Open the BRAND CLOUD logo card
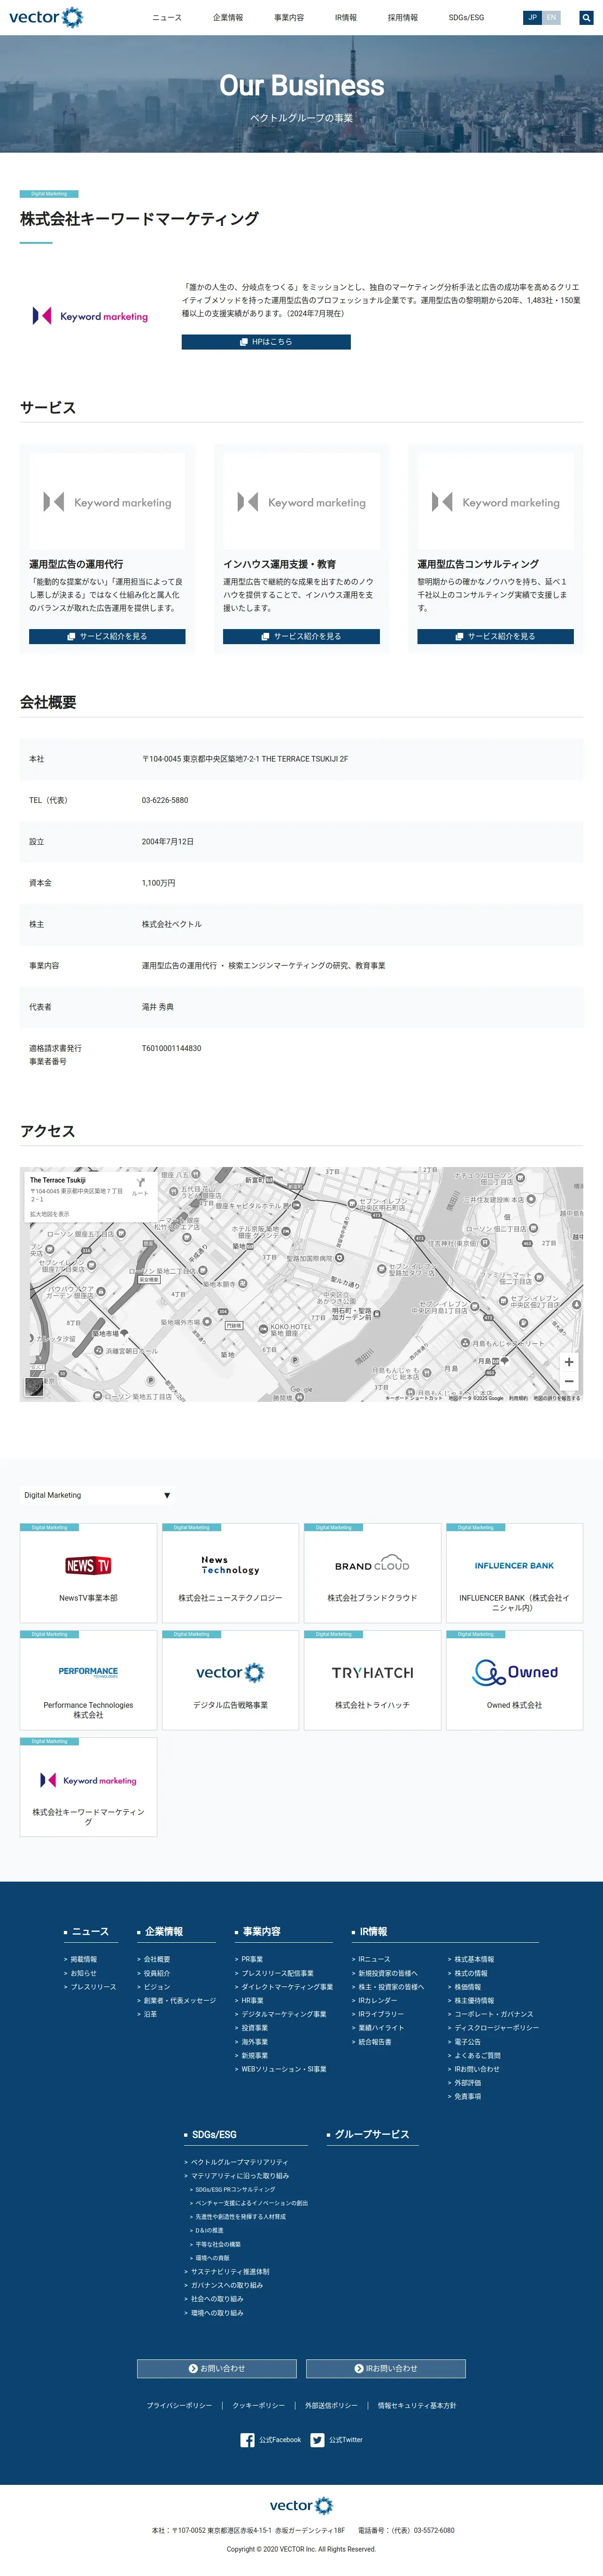 372,1572
